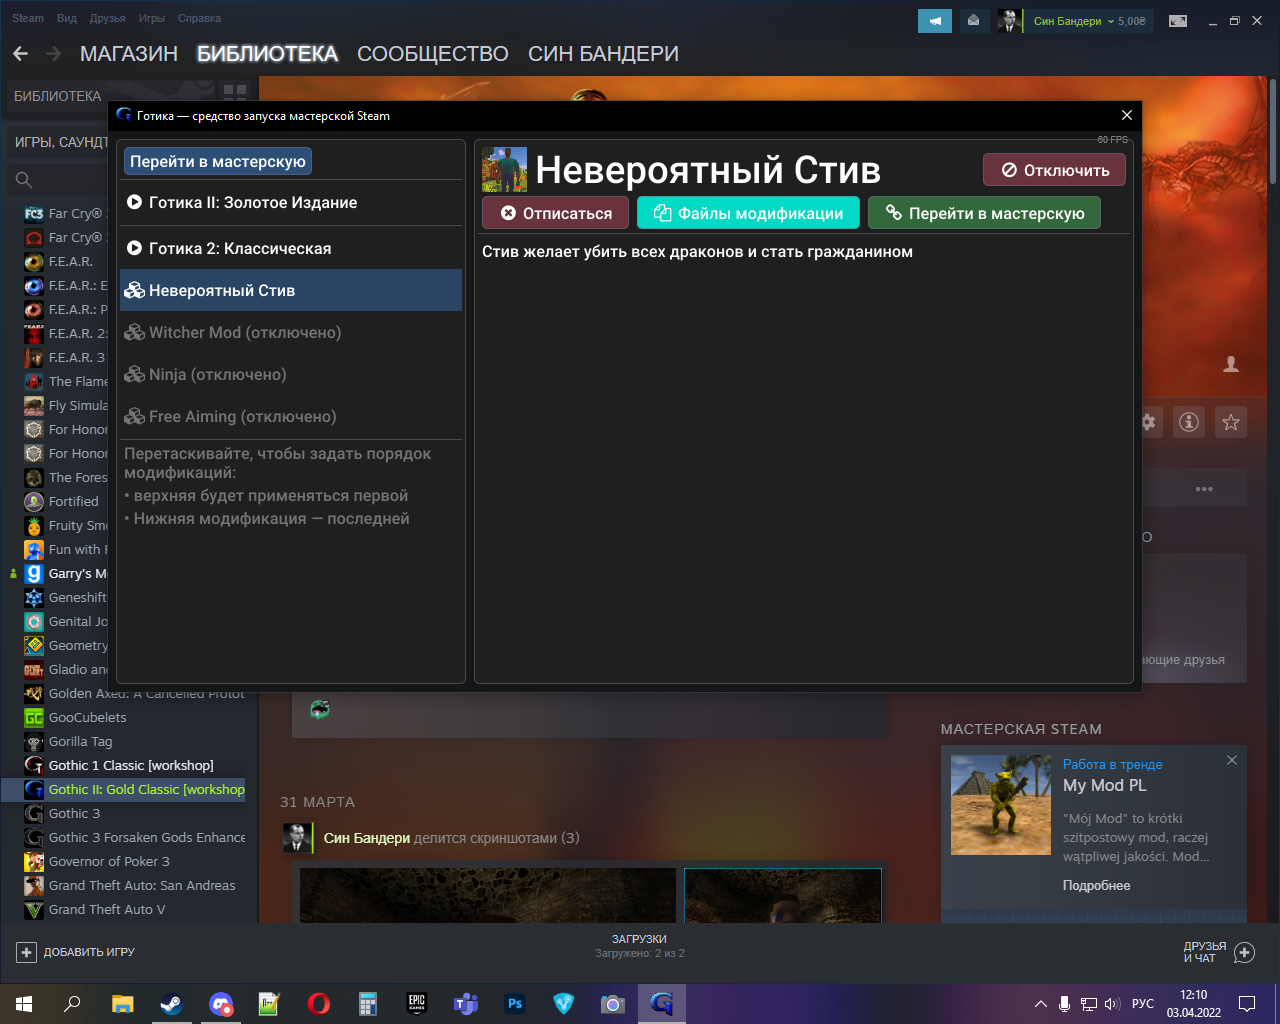The width and height of the screenshot is (1280, 1024).
Task: Switch to СООБЩЕСТВО tab
Action: [433, 54]
